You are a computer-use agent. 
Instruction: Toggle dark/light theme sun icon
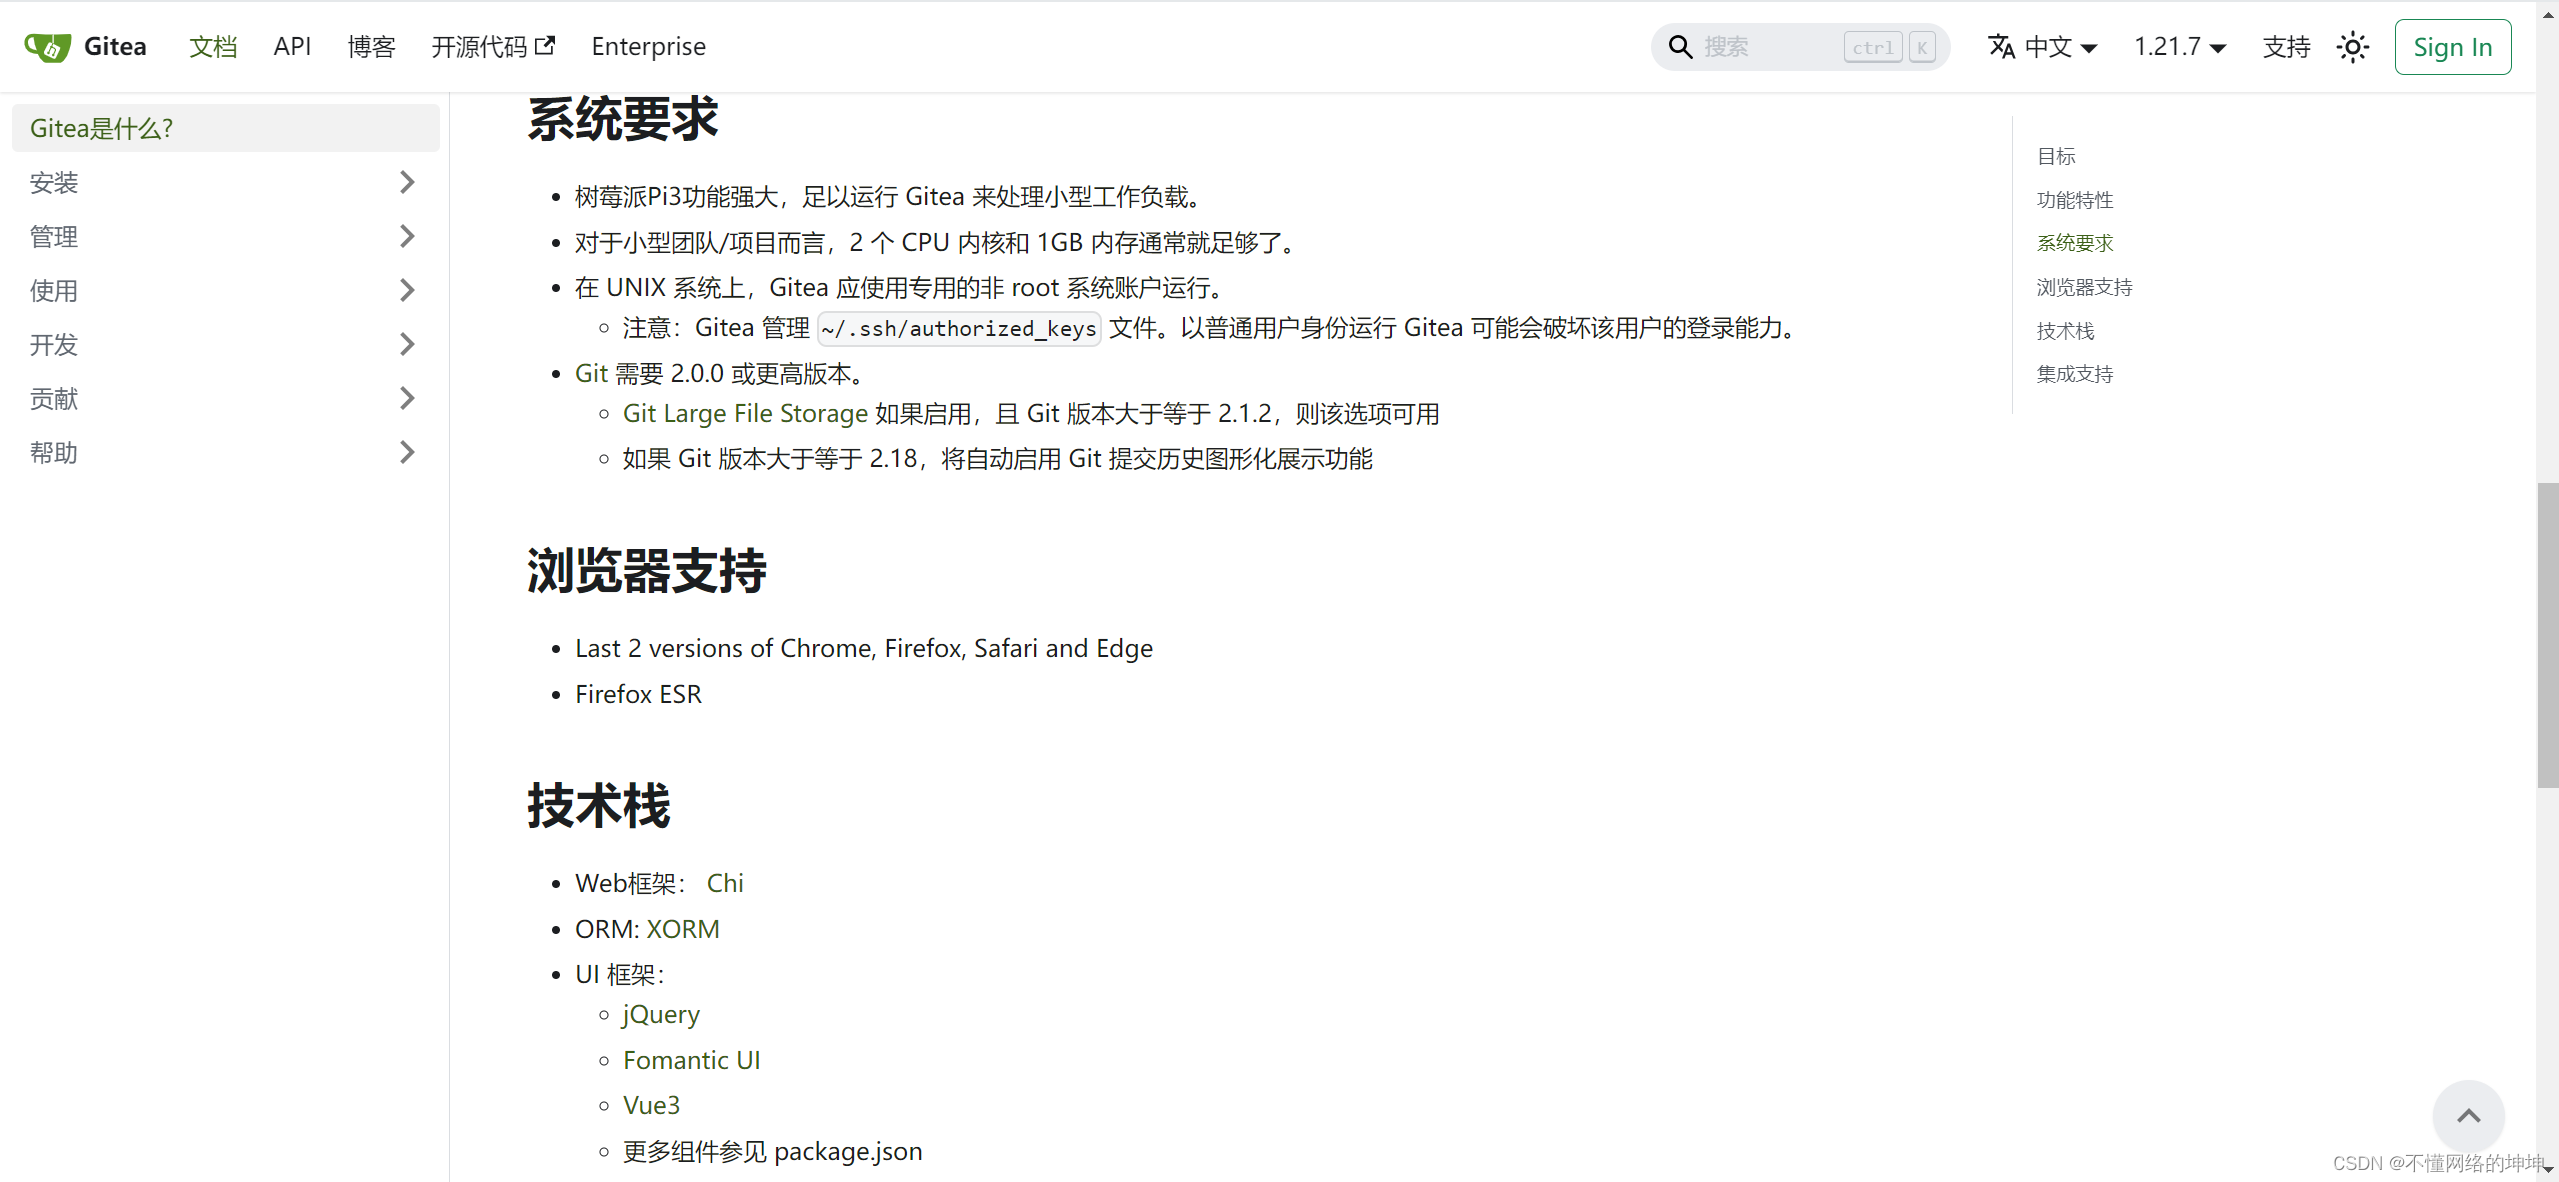pos(2352,47)
